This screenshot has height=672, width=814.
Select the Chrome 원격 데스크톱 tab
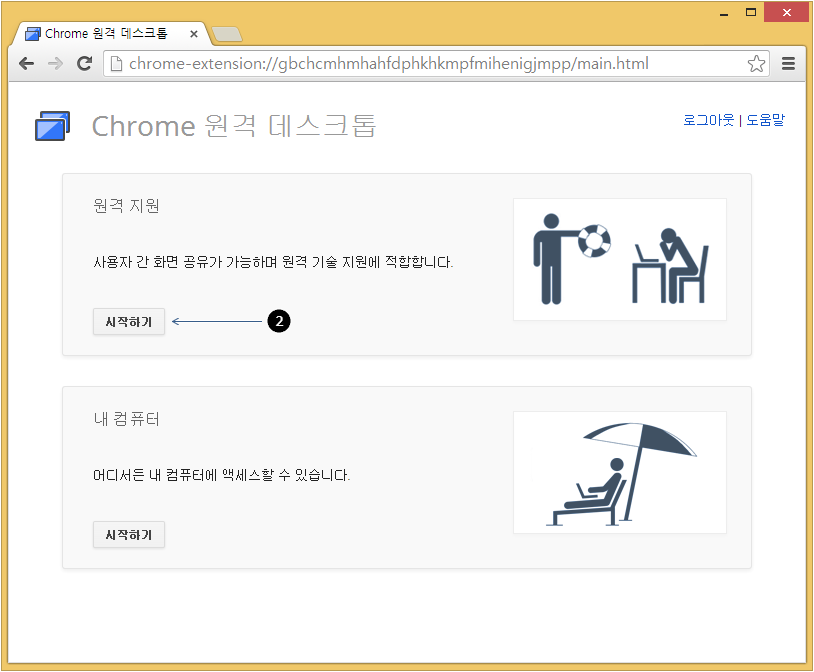[109, 34]
